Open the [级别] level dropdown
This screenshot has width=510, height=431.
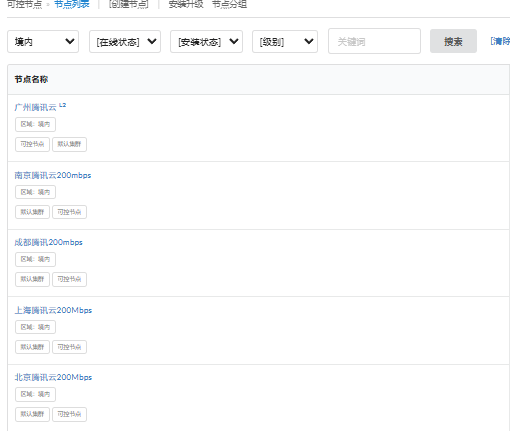click(x=285, y=42)
